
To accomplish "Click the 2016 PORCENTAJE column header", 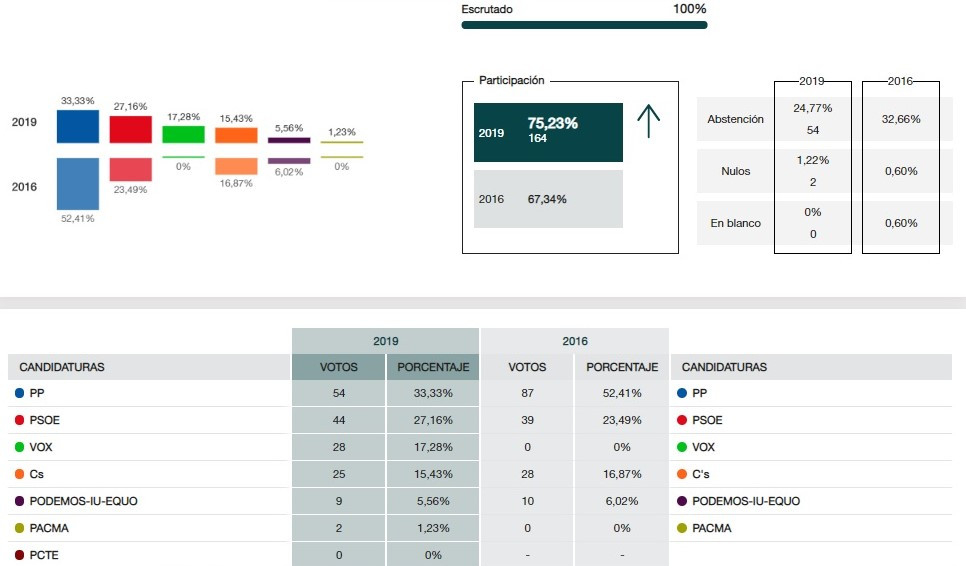I will click(x=622, y=367).
